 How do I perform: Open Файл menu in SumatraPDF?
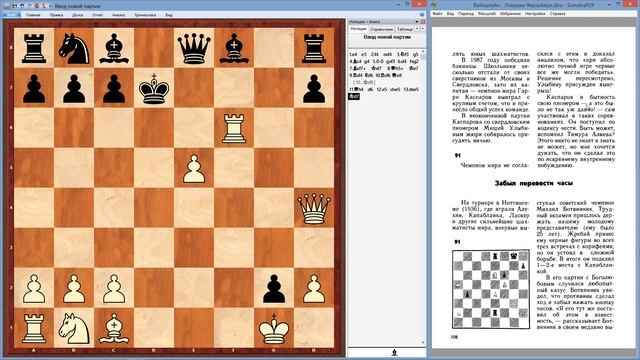pyautogui.click(x=437, y=13)
